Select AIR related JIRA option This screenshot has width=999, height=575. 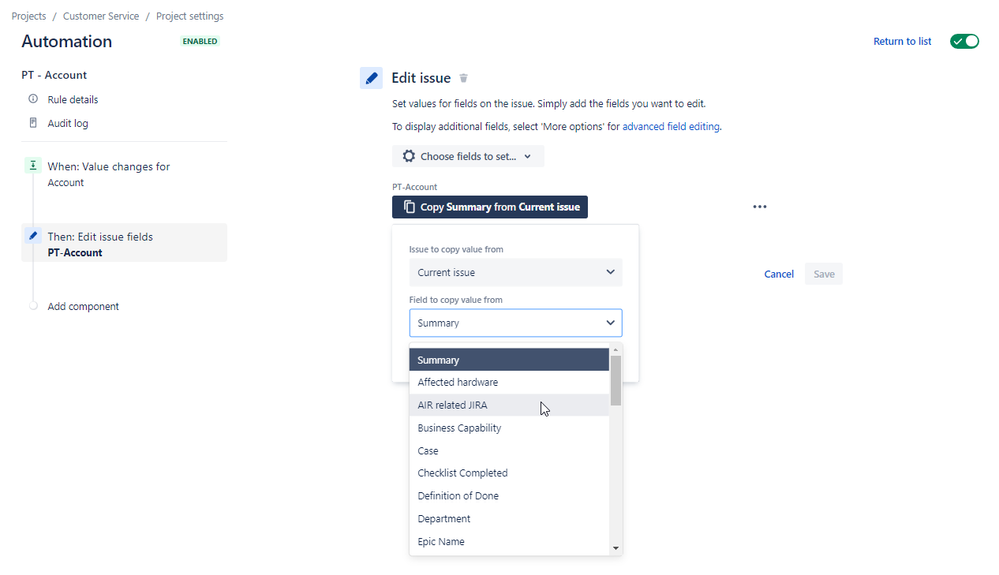[509, 405]
